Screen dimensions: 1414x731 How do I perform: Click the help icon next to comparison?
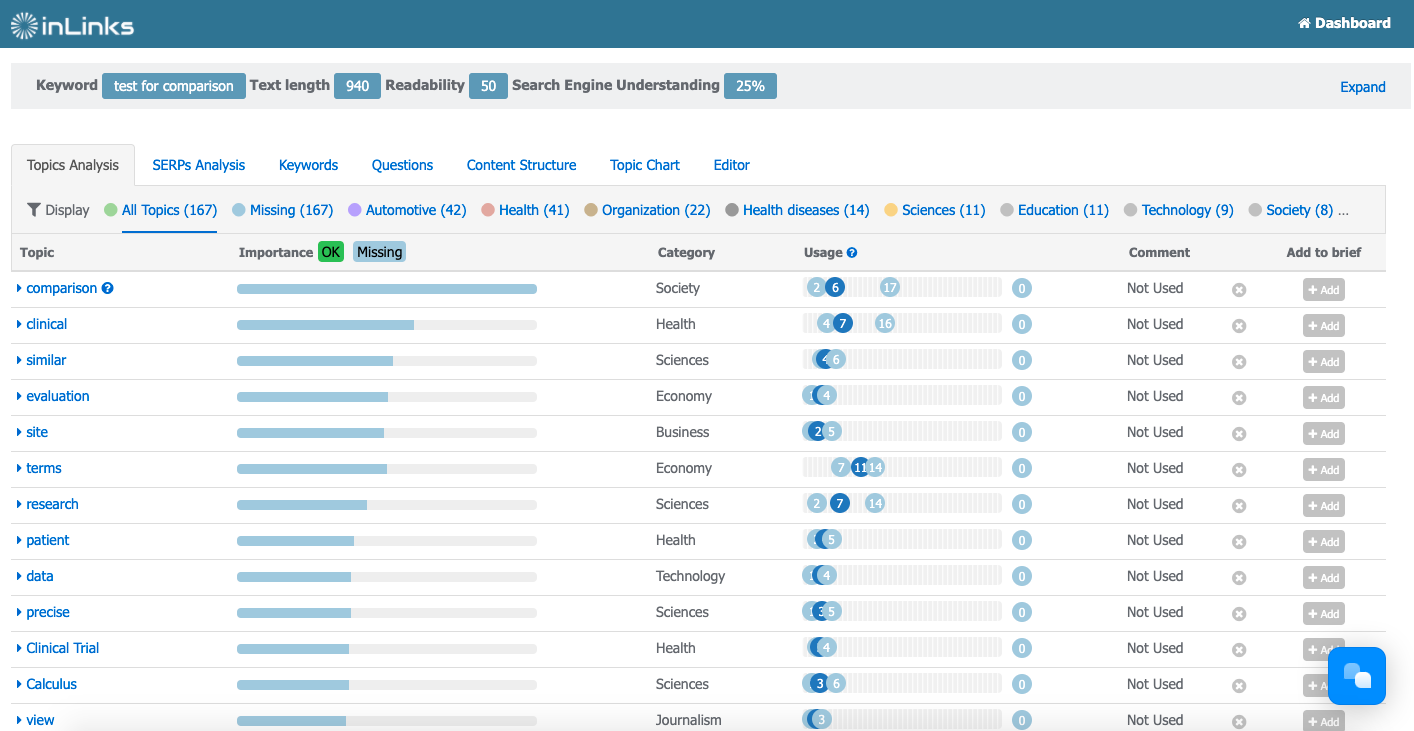[108, 288]
